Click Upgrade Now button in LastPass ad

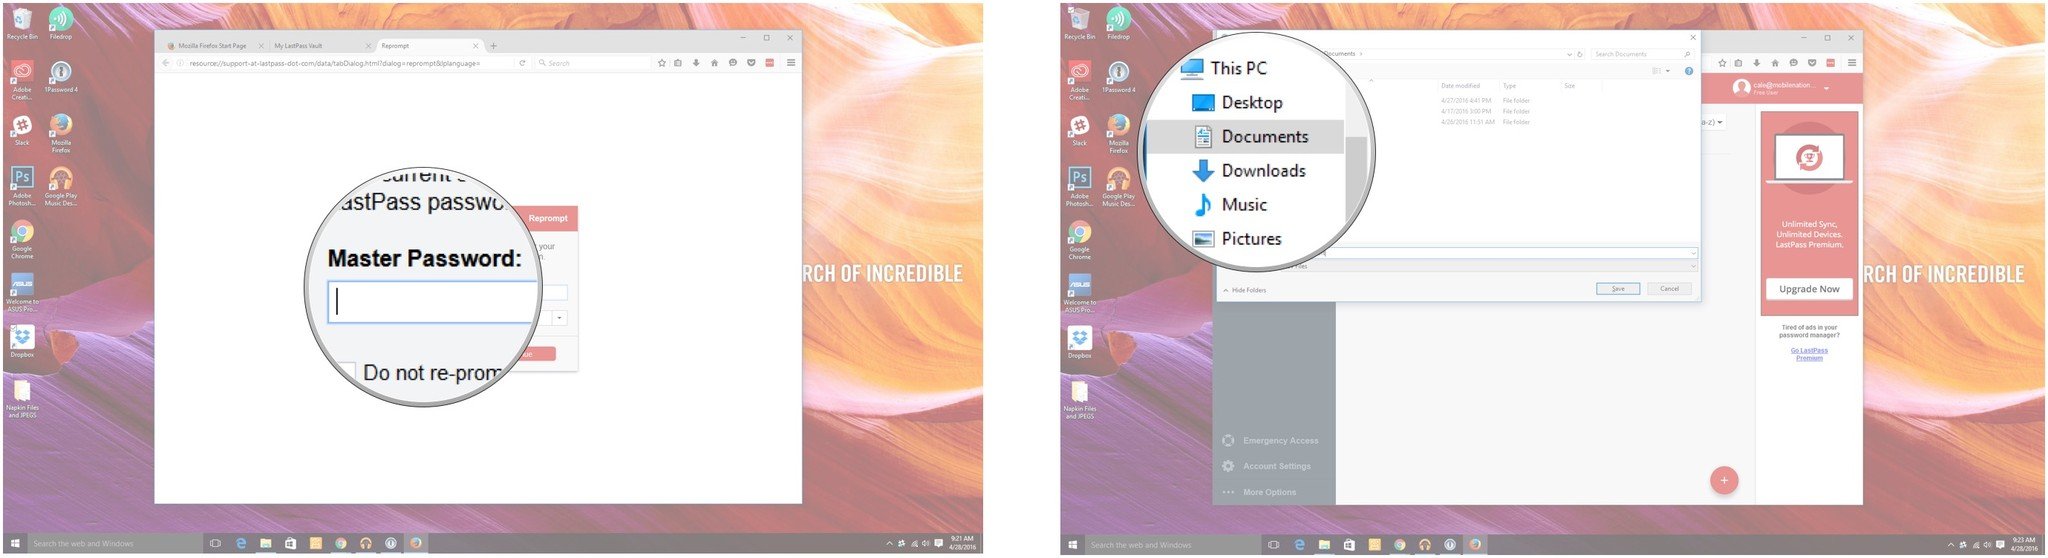point(1809,289)
